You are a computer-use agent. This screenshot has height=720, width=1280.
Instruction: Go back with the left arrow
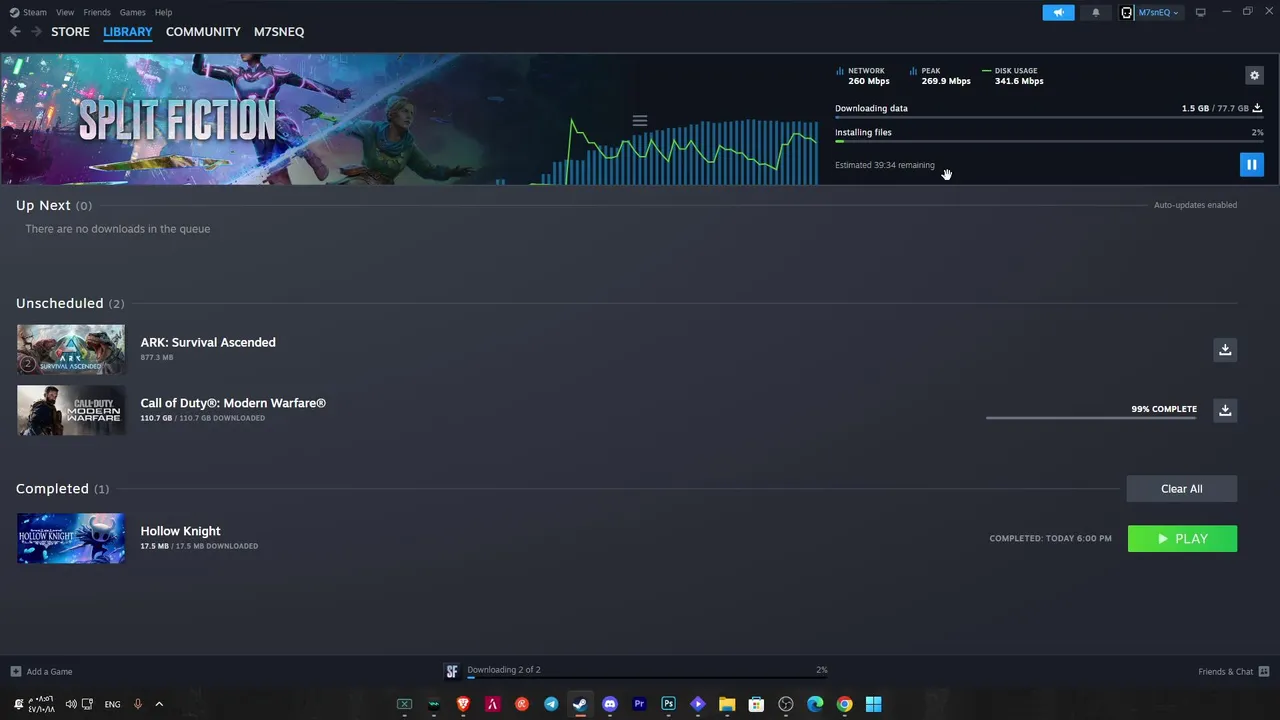coord(15,32)
